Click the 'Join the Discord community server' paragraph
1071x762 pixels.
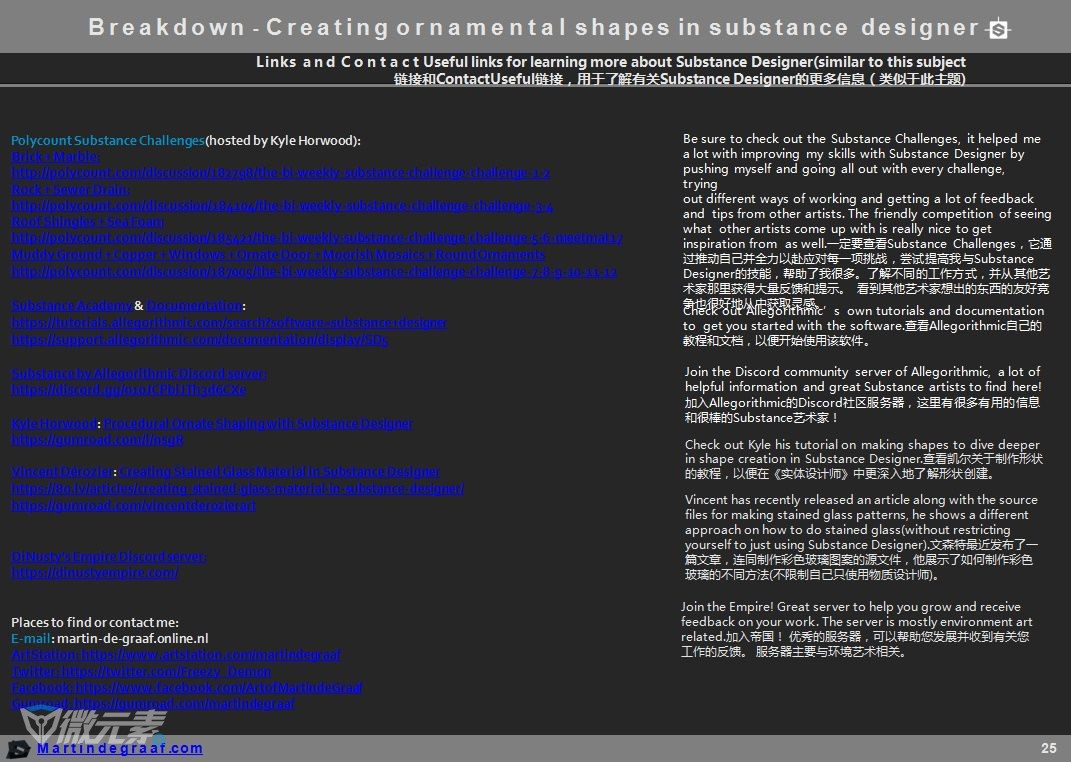[863, 394]
